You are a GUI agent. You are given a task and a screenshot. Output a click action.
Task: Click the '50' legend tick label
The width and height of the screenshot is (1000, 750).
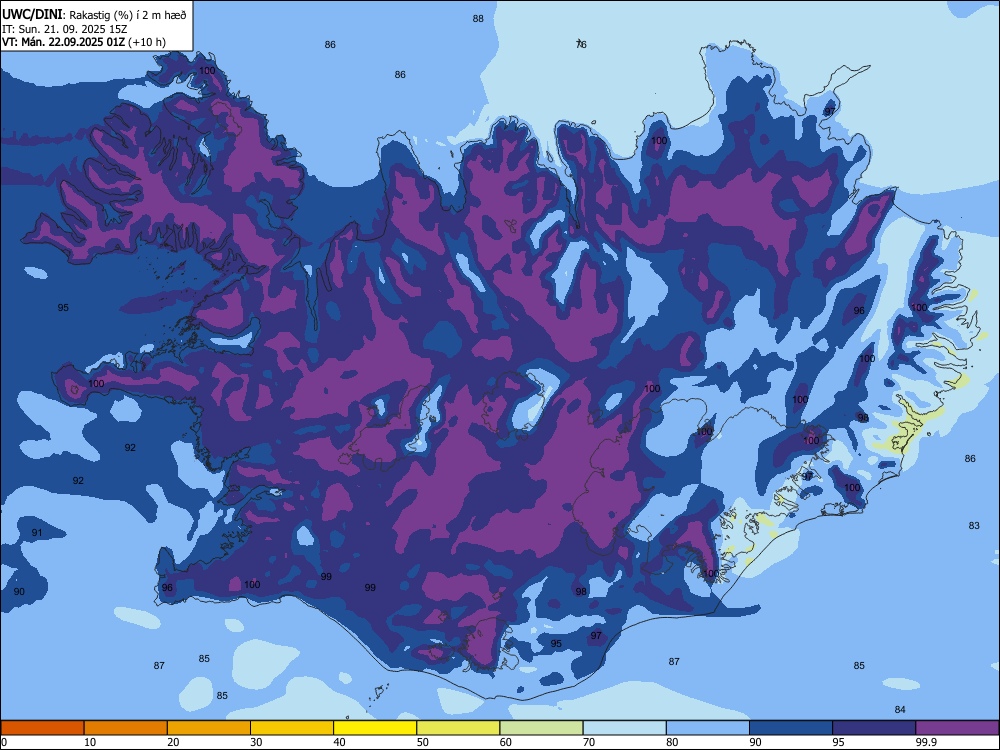[x=423, y=742]
